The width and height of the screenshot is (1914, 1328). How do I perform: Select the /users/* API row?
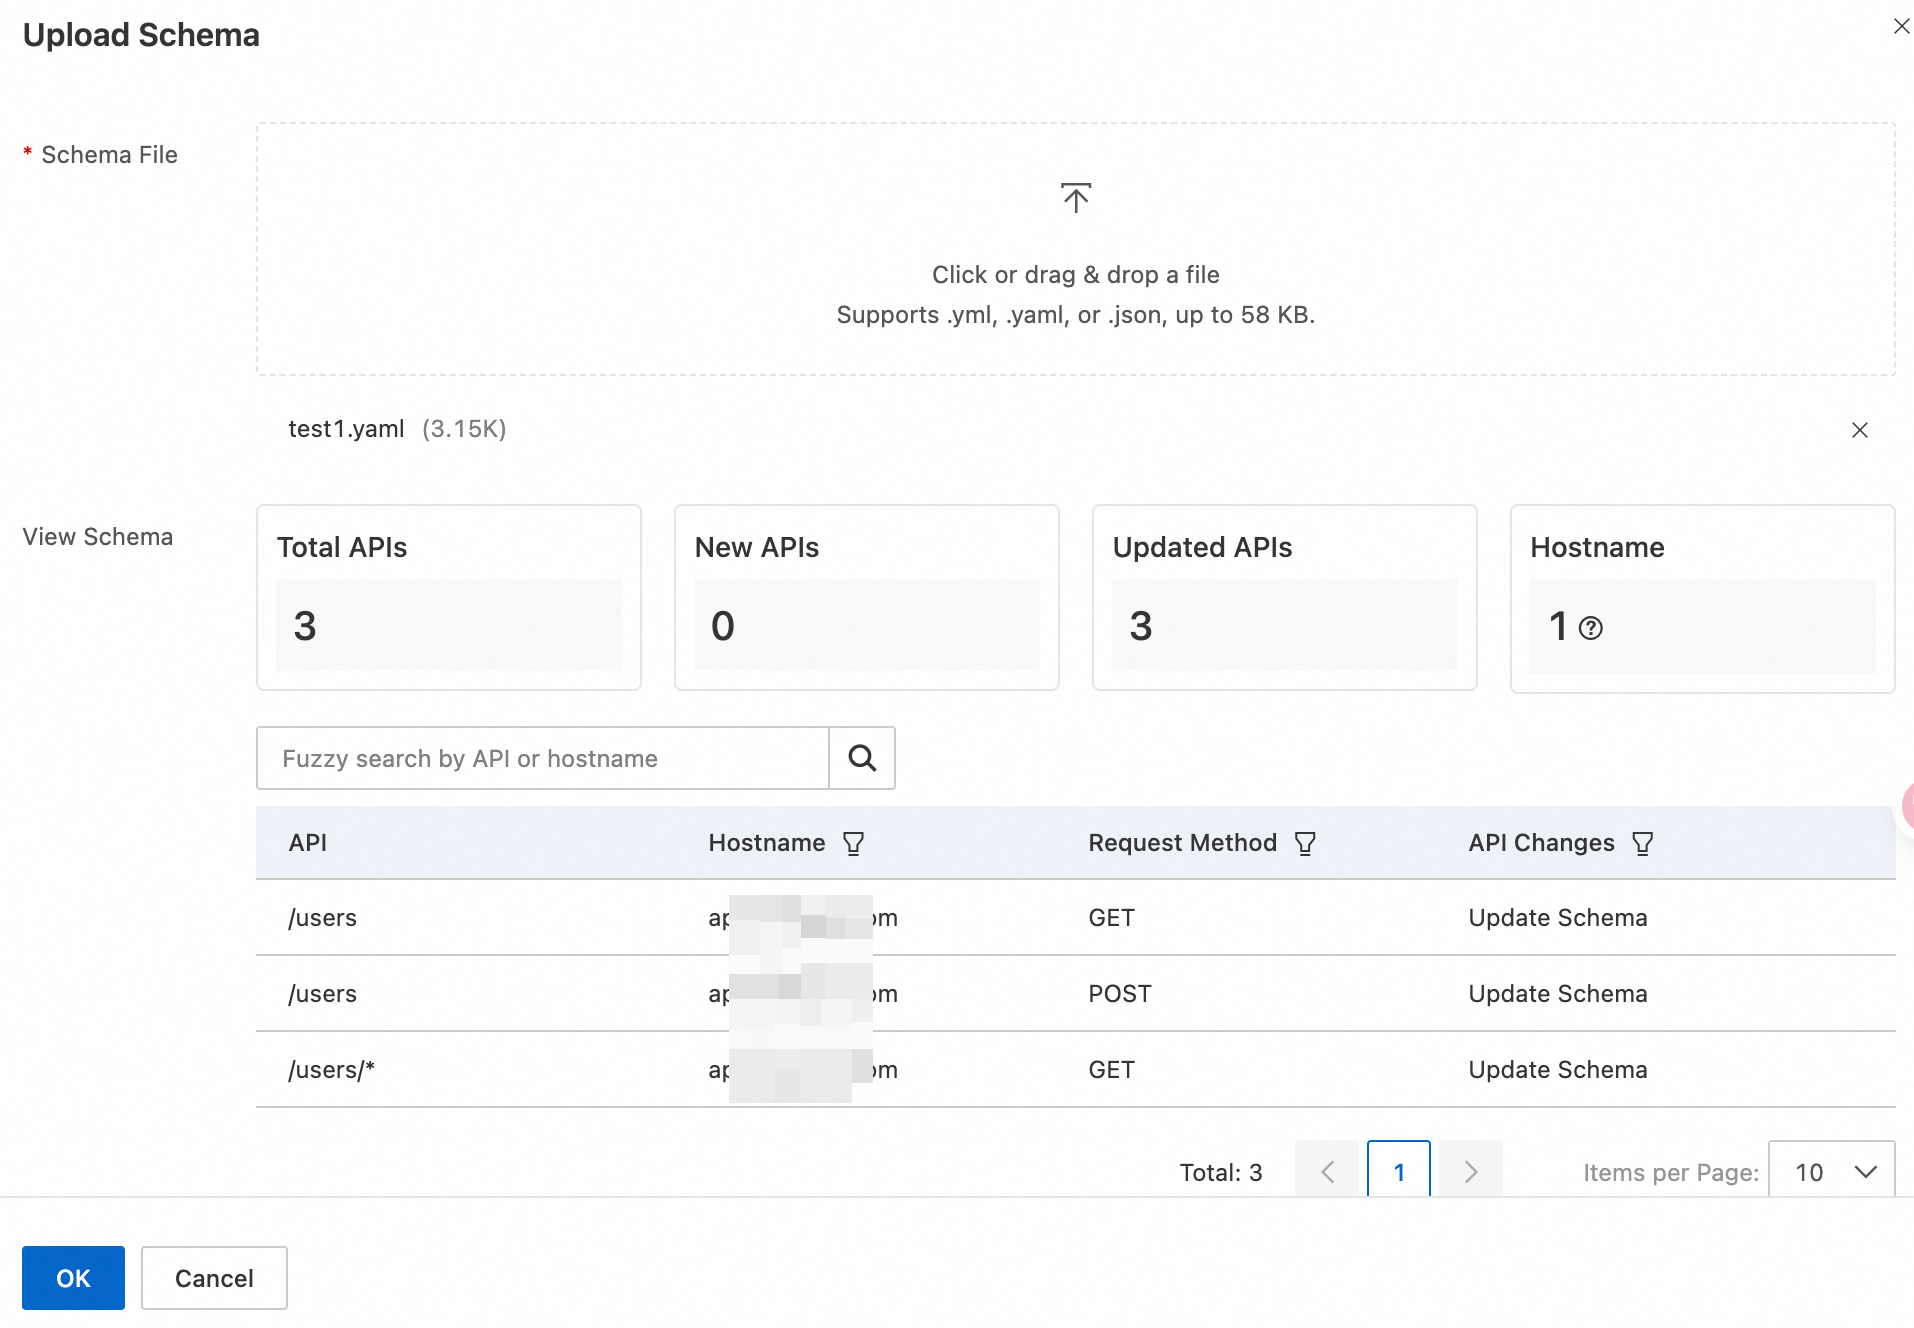331,1070
